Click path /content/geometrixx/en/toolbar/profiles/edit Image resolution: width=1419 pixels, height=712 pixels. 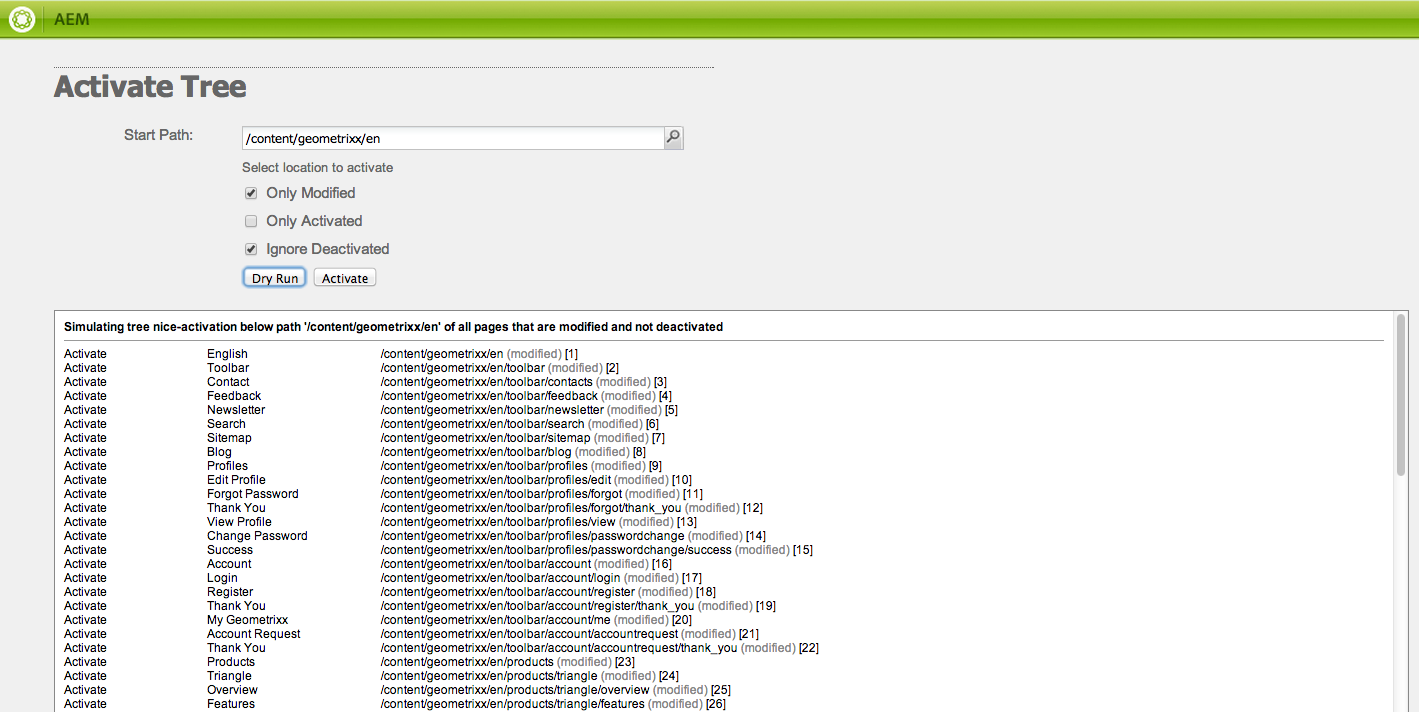(x=495, y=480)
